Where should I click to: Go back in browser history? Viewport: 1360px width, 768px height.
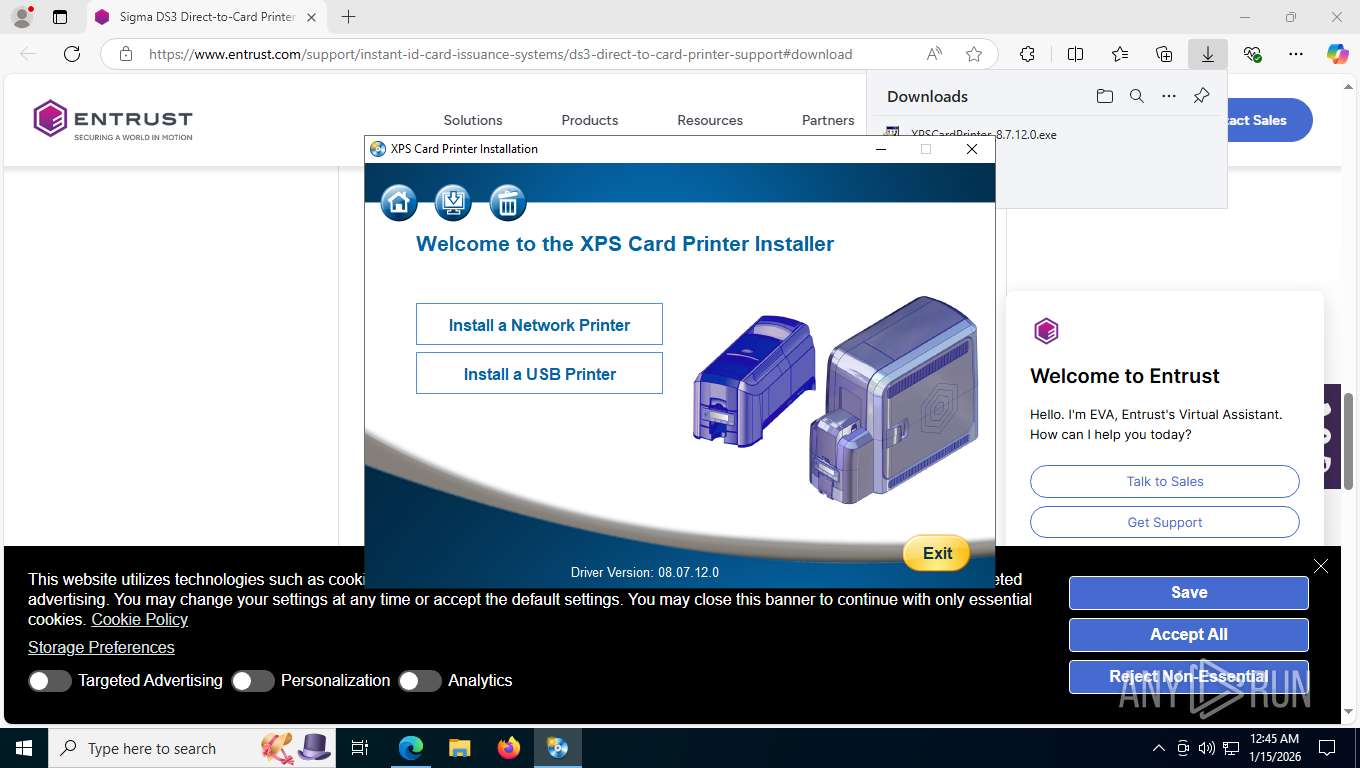coord(28,54)
